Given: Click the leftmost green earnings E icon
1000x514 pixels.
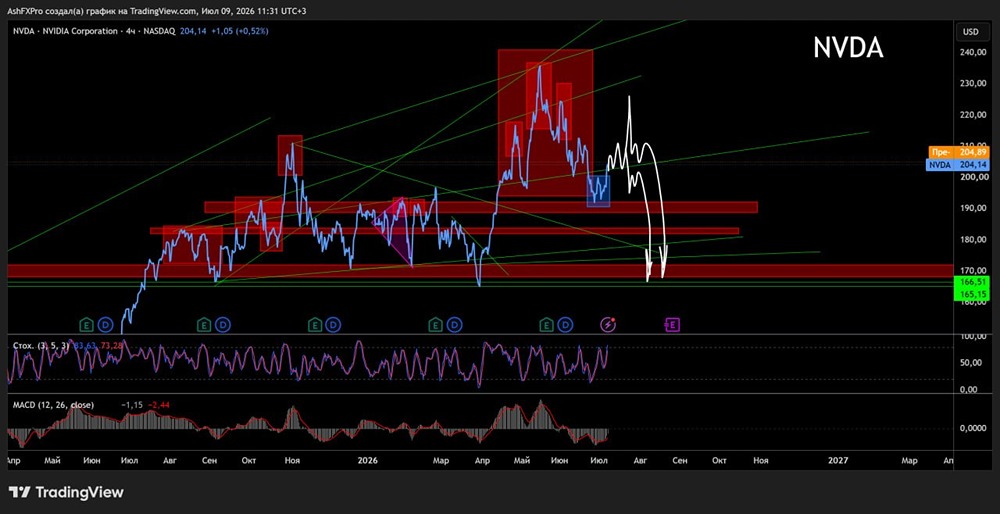Looking at the screenshot, I should [x=87, y=326].
